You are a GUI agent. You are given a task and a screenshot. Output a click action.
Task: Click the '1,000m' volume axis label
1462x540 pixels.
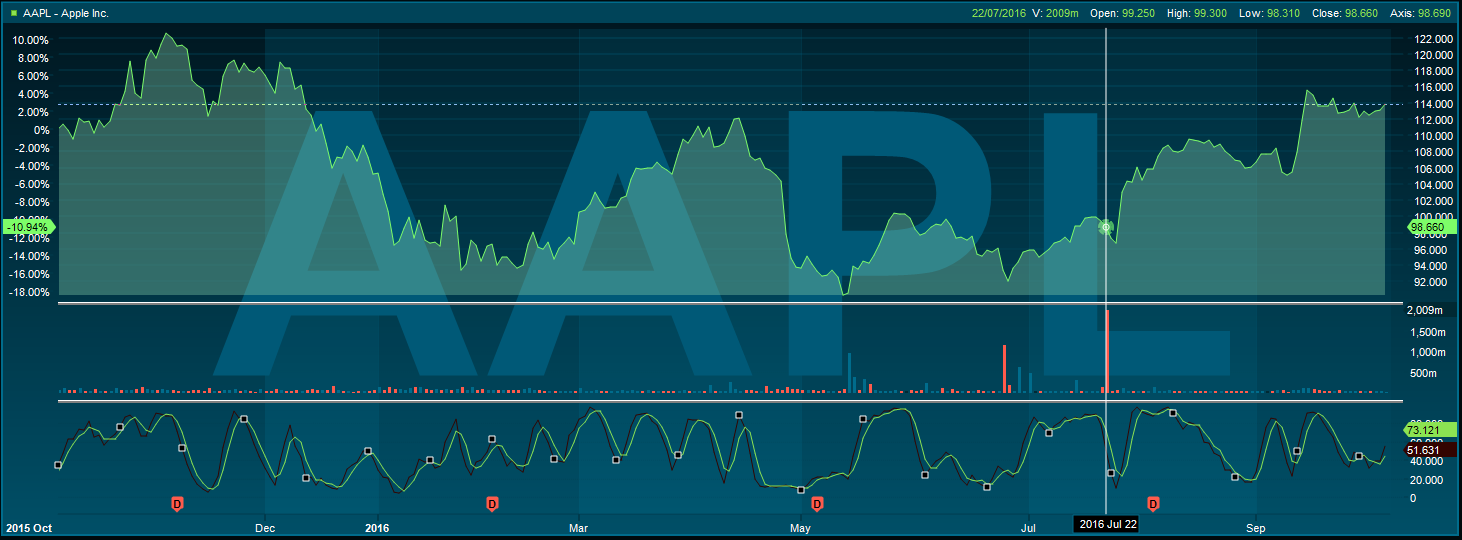(x=1428, y=353)
